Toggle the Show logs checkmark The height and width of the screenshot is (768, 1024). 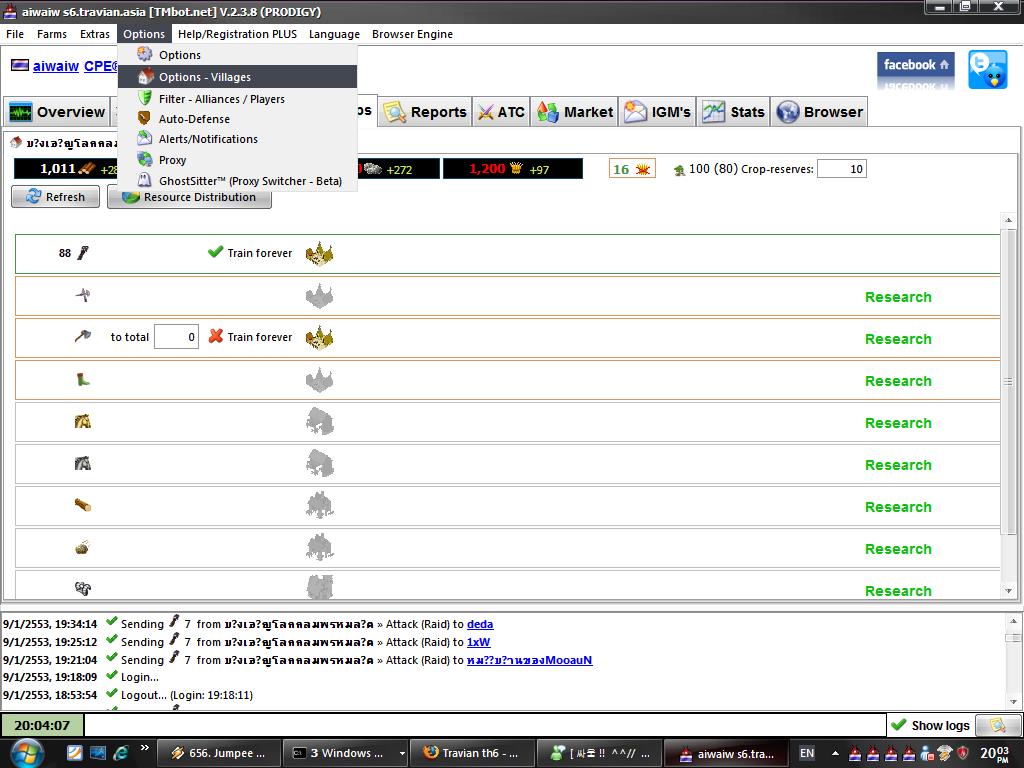coord(899,725)
